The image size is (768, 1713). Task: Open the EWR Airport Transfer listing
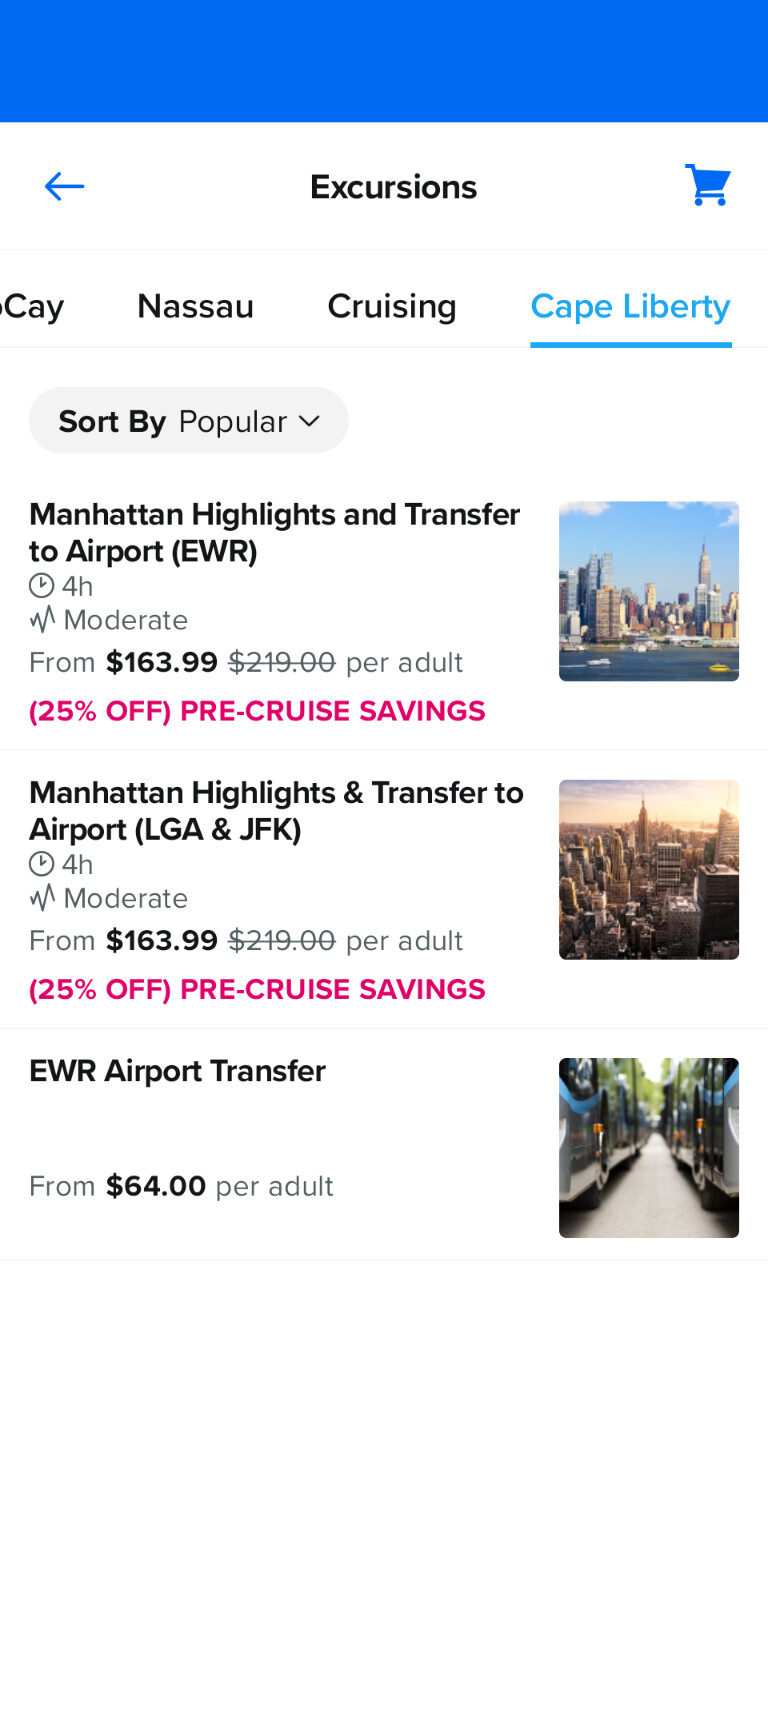[x=177, y=1071]
